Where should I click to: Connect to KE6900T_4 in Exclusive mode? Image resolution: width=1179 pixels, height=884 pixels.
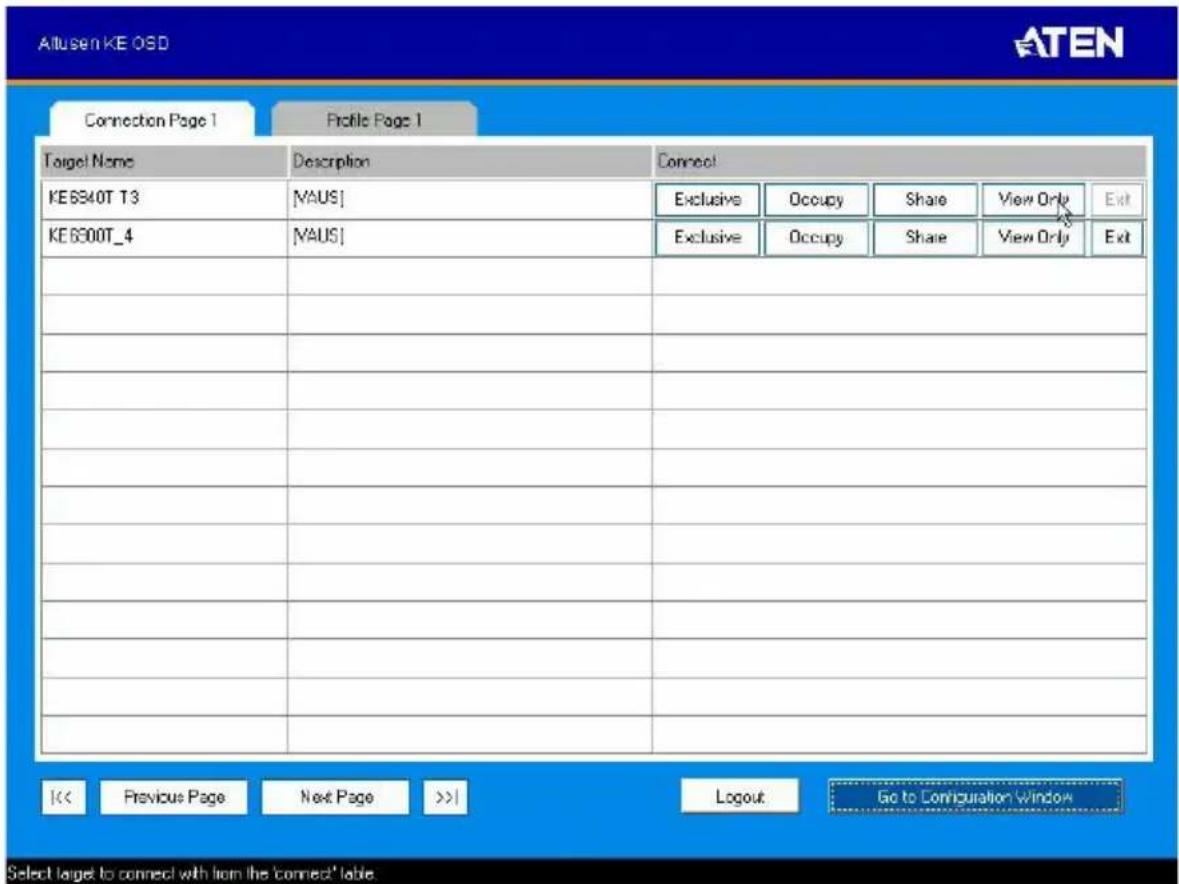[x=707, y=238]
